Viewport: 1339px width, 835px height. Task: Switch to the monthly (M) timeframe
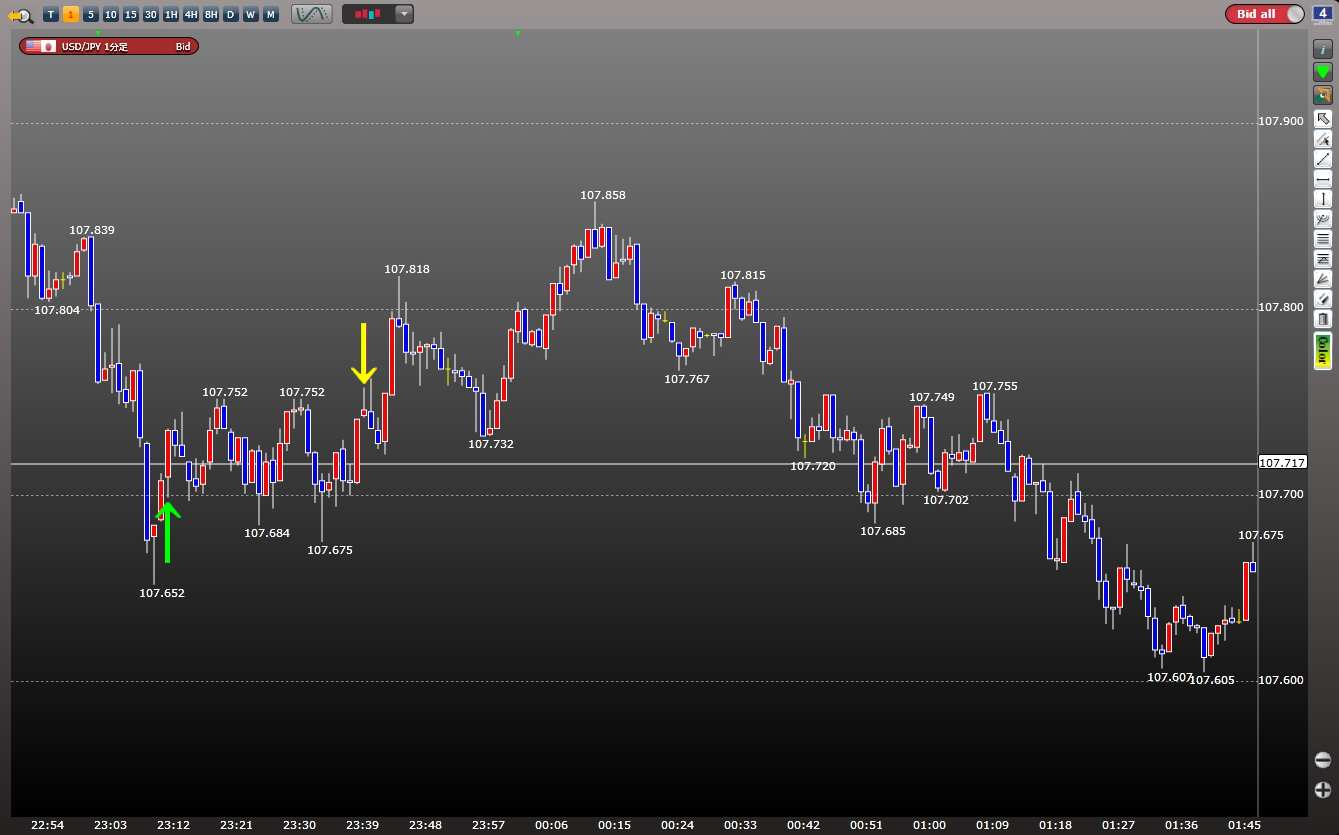click(270, 14)
